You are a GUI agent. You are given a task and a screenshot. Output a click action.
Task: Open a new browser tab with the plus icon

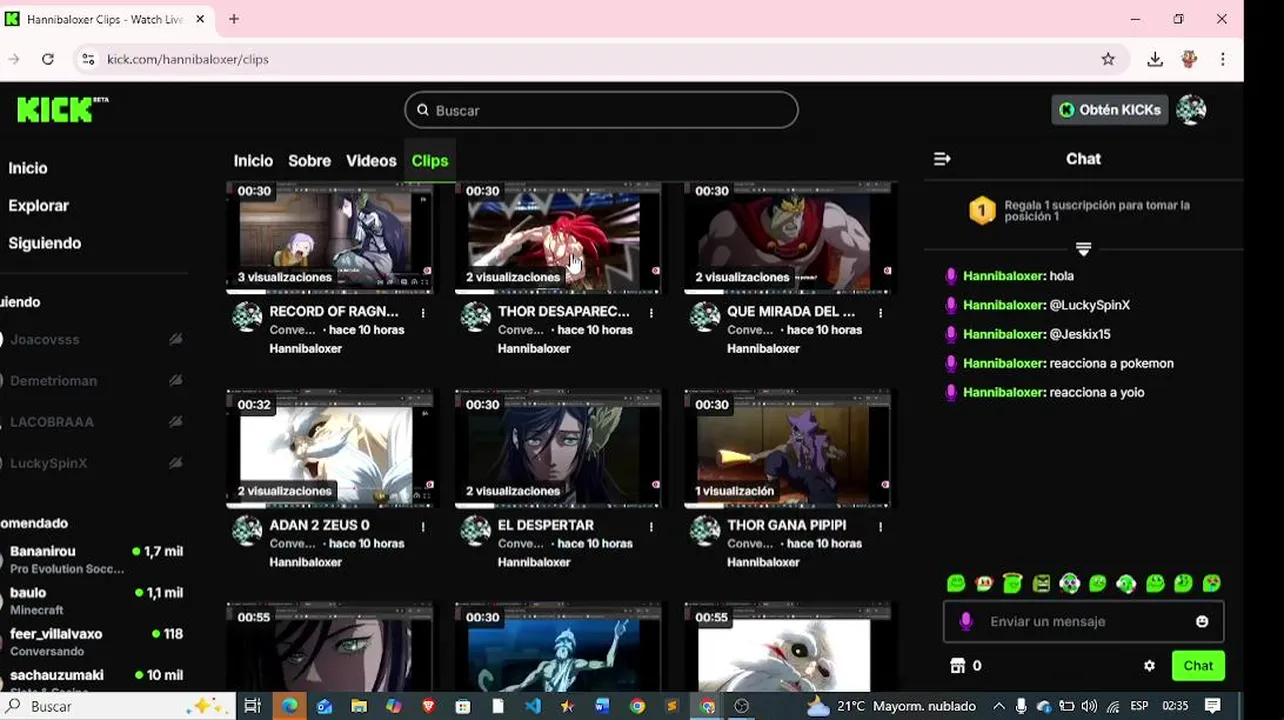click(234, 19)
